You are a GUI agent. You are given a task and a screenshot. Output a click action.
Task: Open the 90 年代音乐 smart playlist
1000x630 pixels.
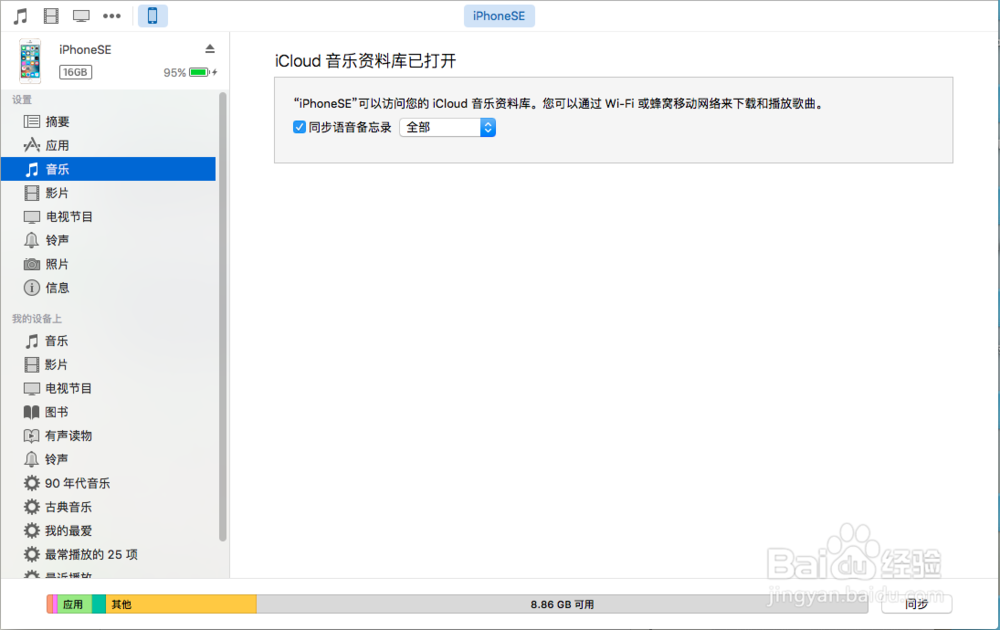pos(108,483)
